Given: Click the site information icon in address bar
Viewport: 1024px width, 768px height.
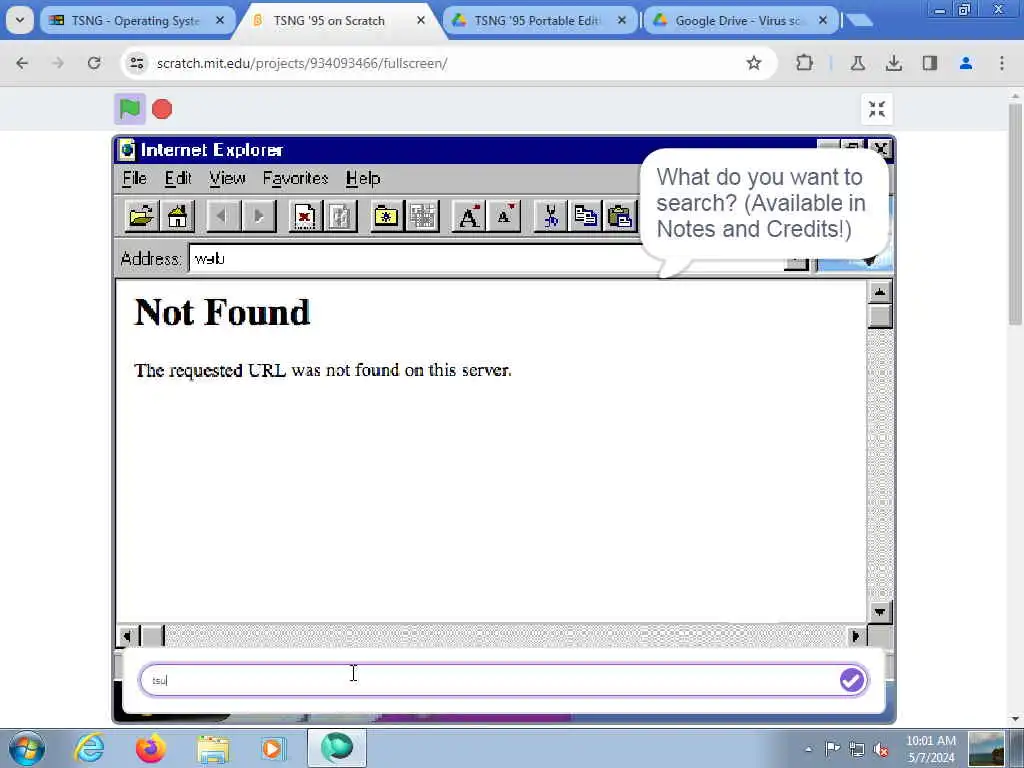Looking at the screenshot, I should click(136, 63).
